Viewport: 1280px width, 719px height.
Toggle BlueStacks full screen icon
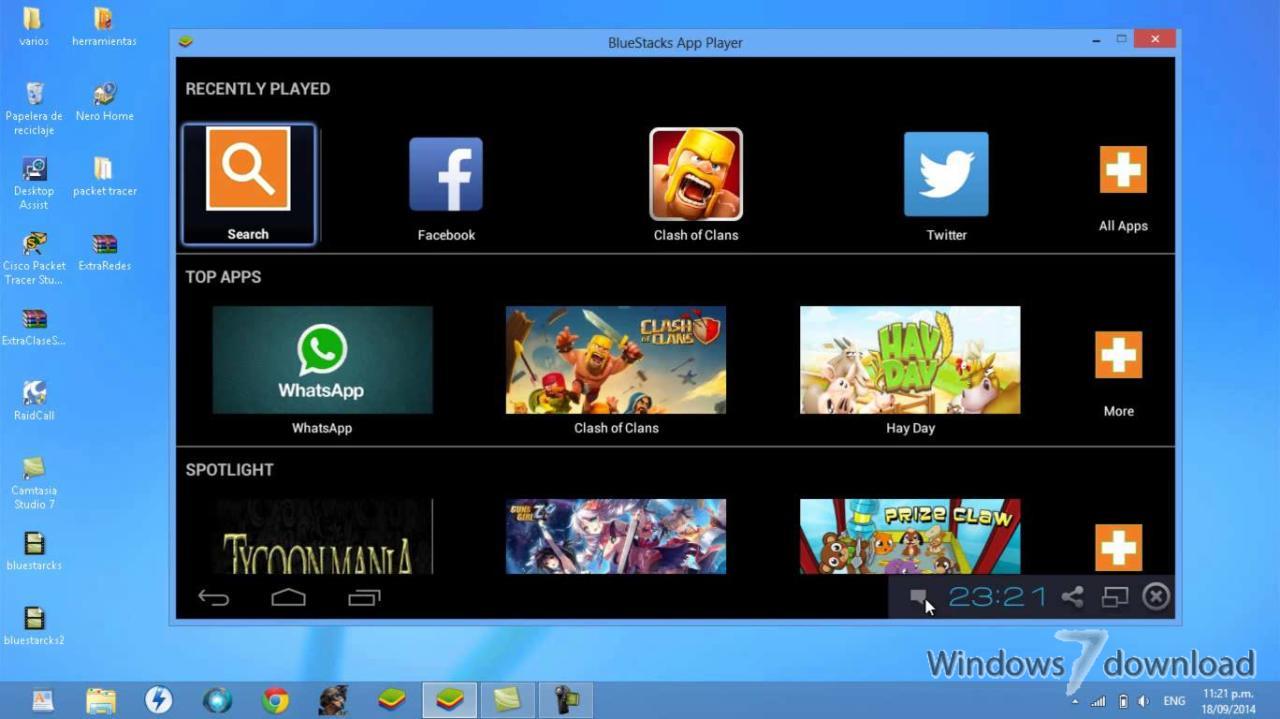coord(1115,597)
